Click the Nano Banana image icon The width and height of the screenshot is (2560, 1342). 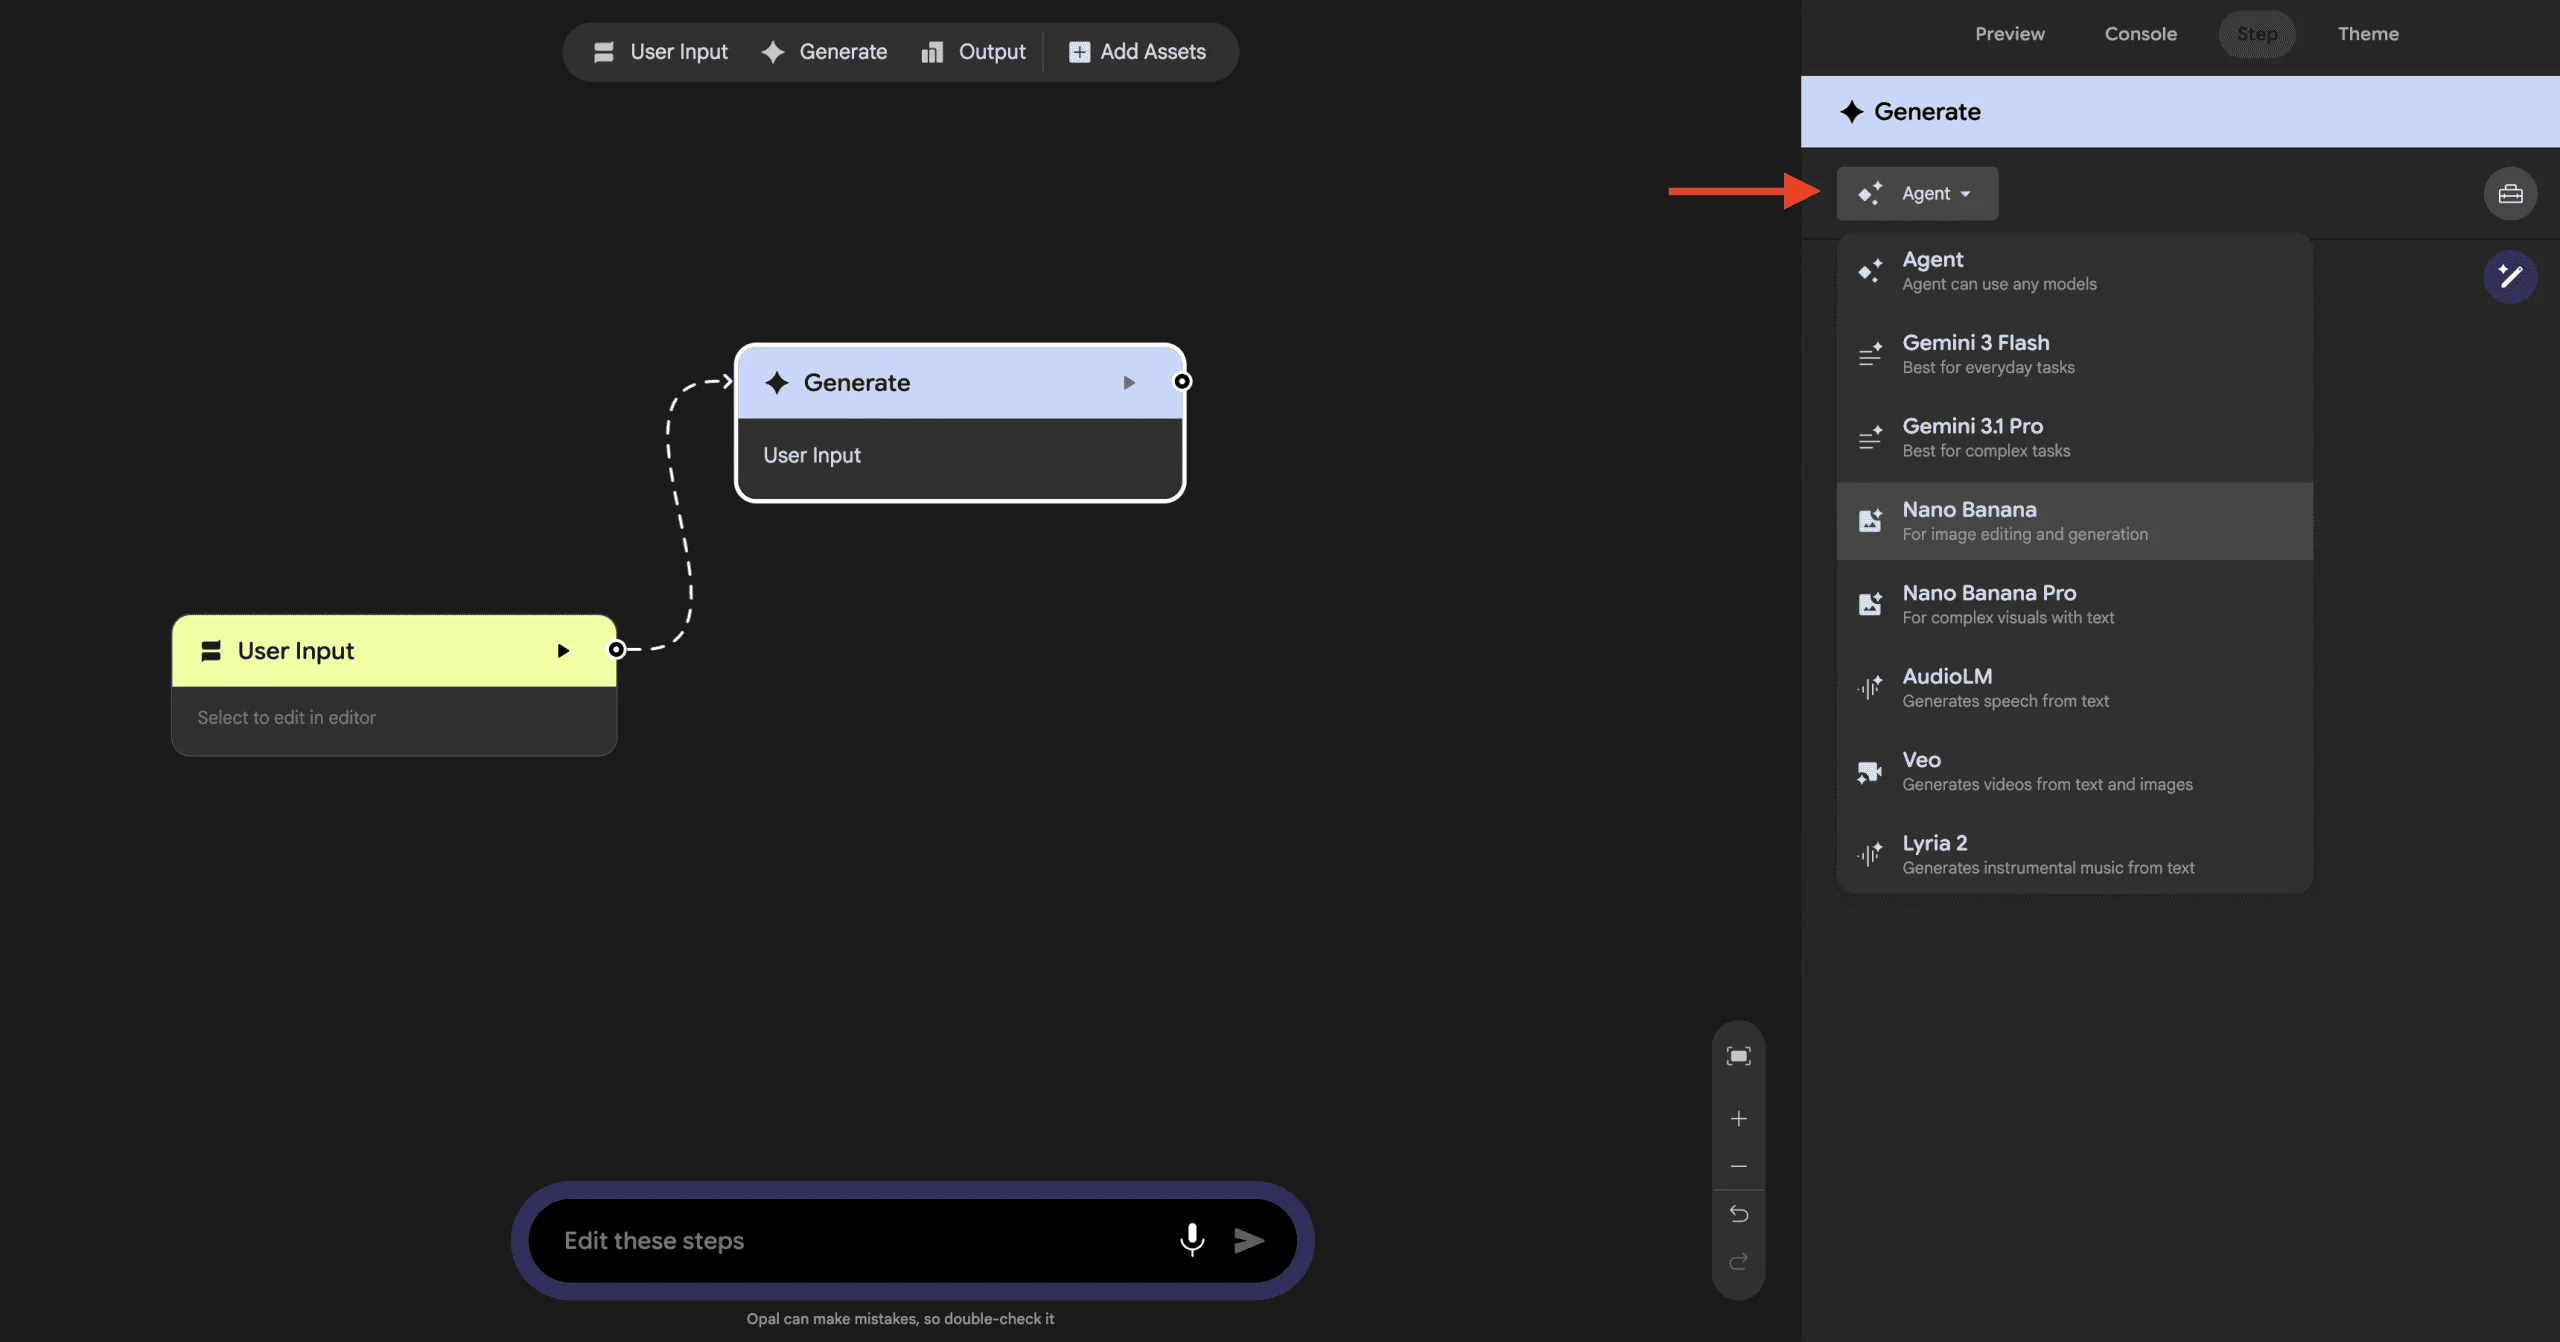(1870, 521)
